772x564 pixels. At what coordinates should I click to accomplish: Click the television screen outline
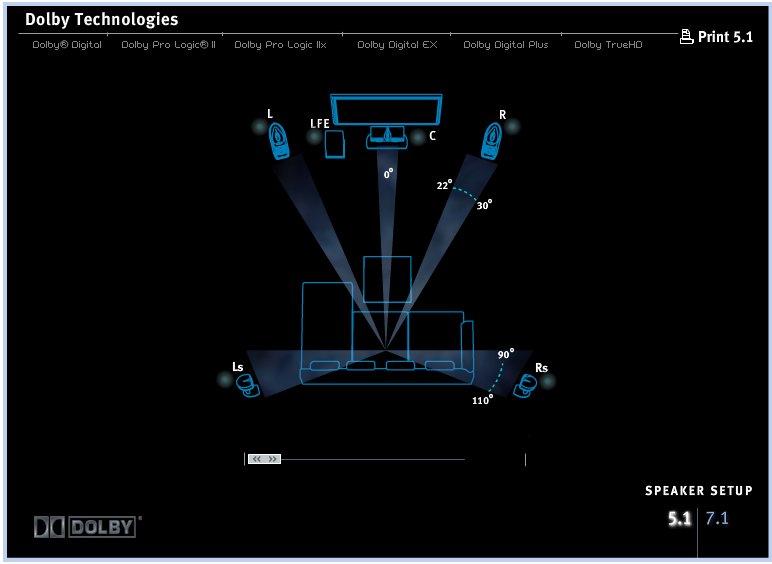(386, 109)
